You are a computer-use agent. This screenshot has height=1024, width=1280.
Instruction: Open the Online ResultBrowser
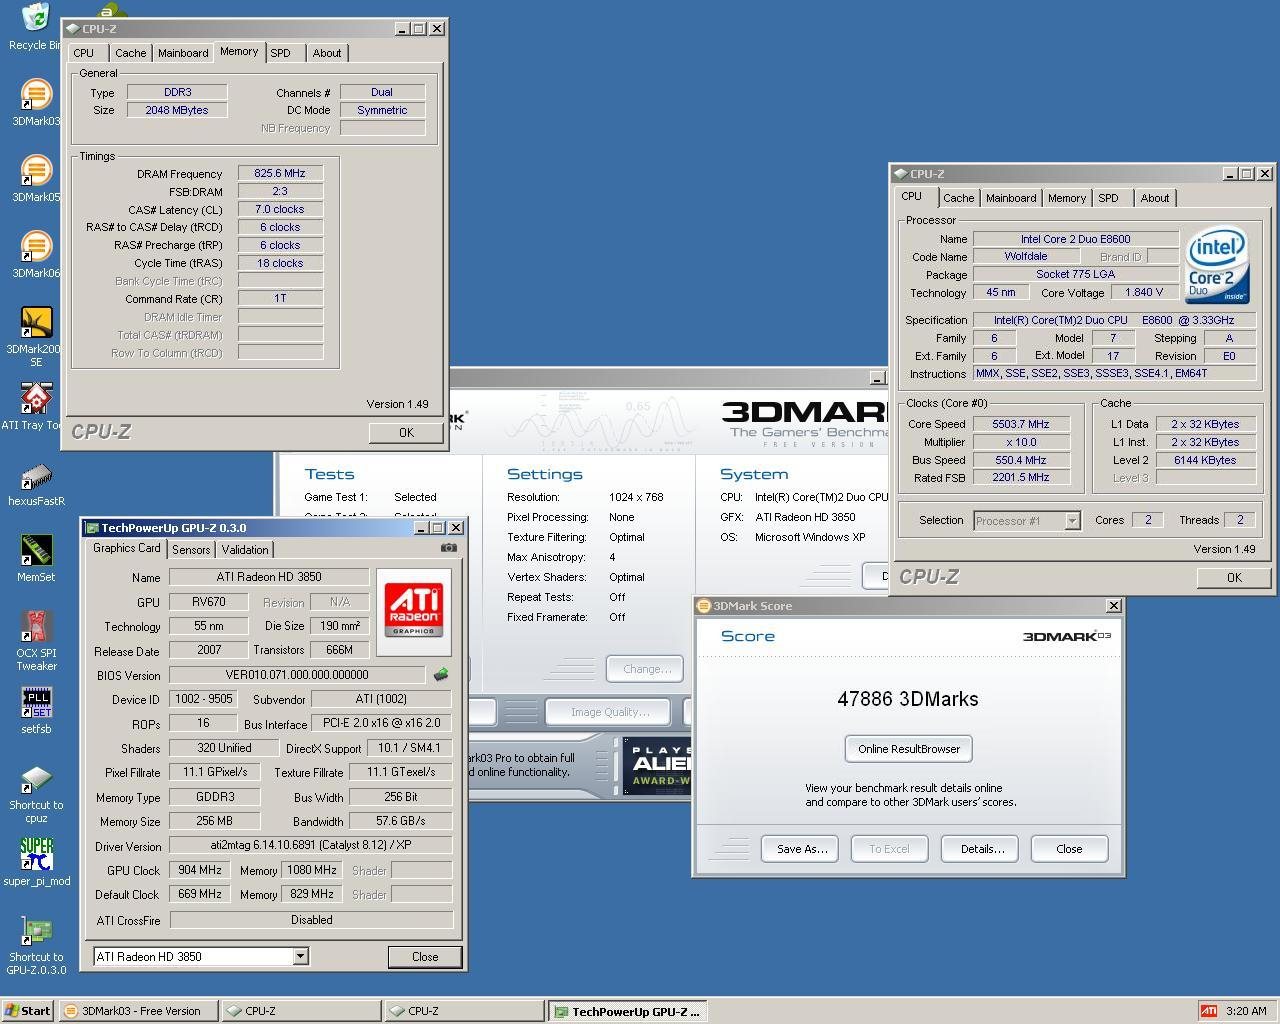(x=909, y=749)
